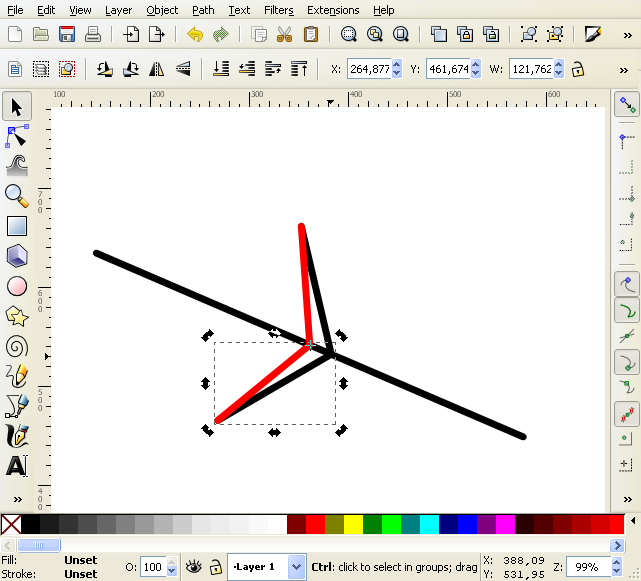The height and width of the screenshot is (581, 641).
Task: Pick the Zoom magnifier tool
Action: (x=17, y=196)
